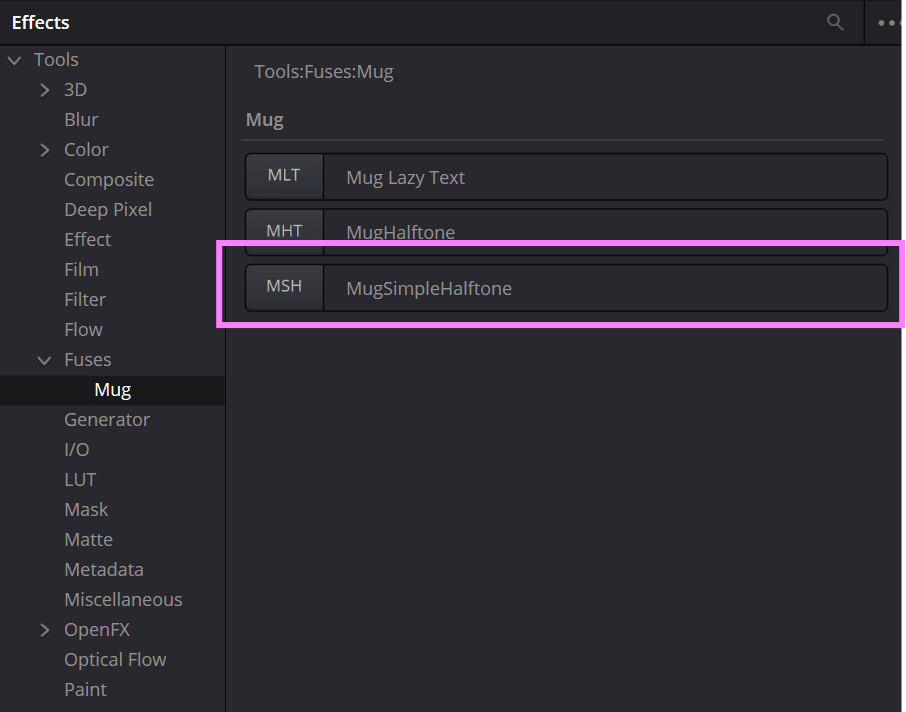
Task: Expand the 3D category arrow
Action: point(44,90)
